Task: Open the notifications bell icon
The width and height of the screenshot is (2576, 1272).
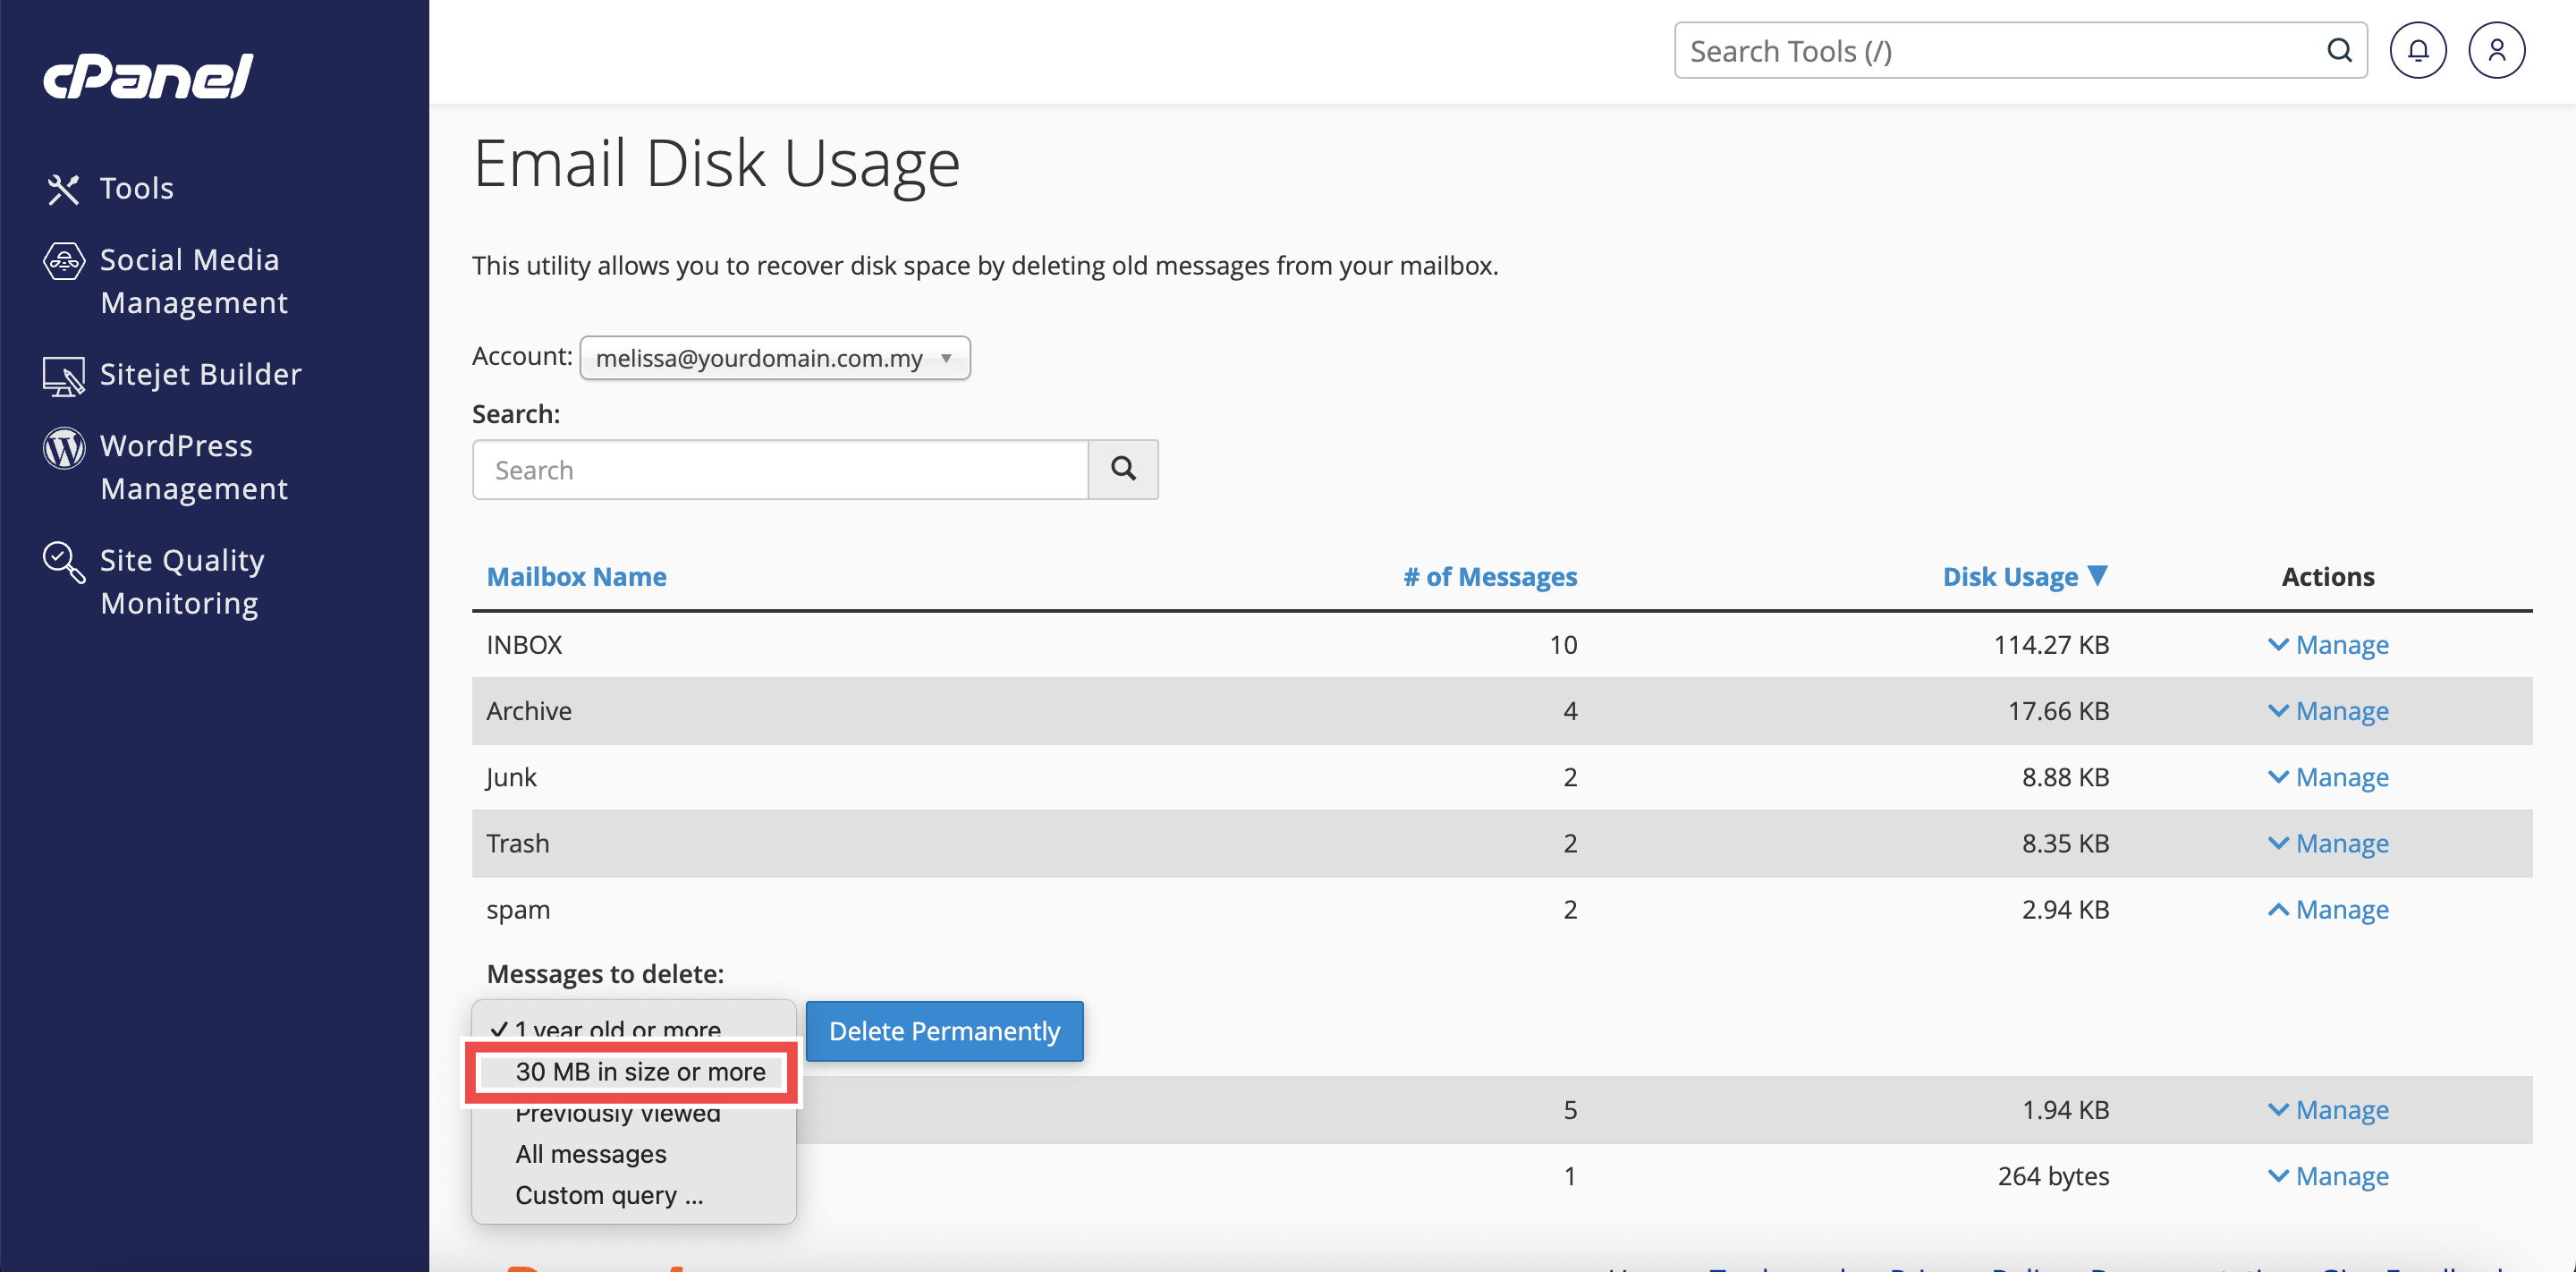Action: [x=2417, y=51]
